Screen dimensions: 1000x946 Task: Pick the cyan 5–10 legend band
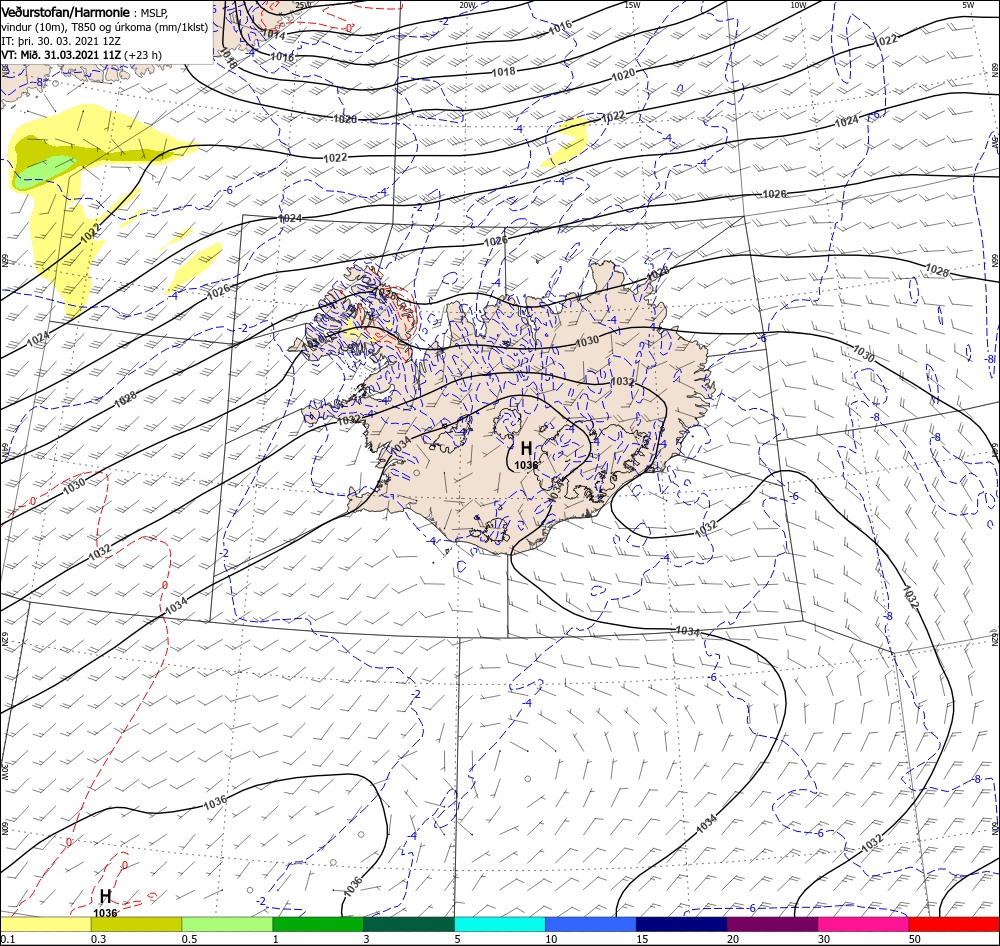500,924
